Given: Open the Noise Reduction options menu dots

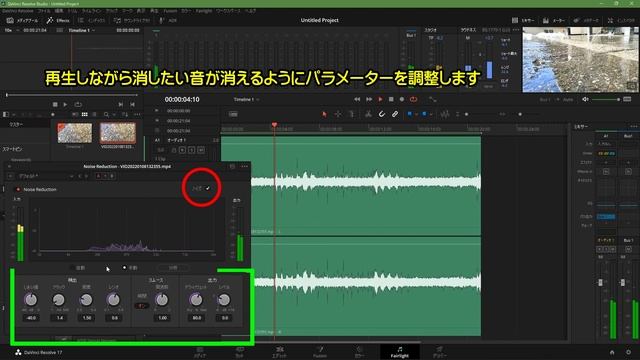Looking at the screenshot, I should click(244, 167).
